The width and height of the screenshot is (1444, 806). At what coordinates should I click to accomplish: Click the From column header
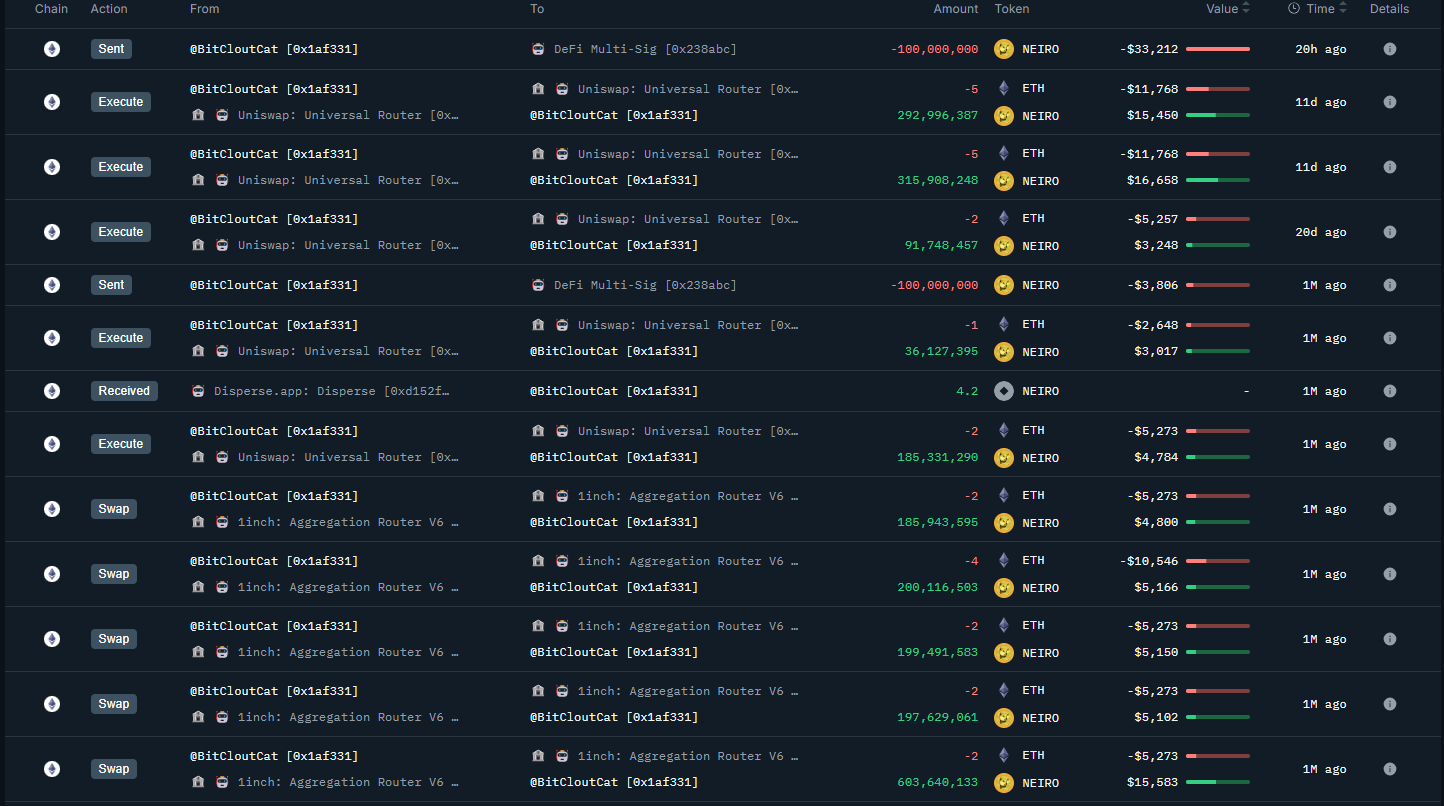[205, 9]
